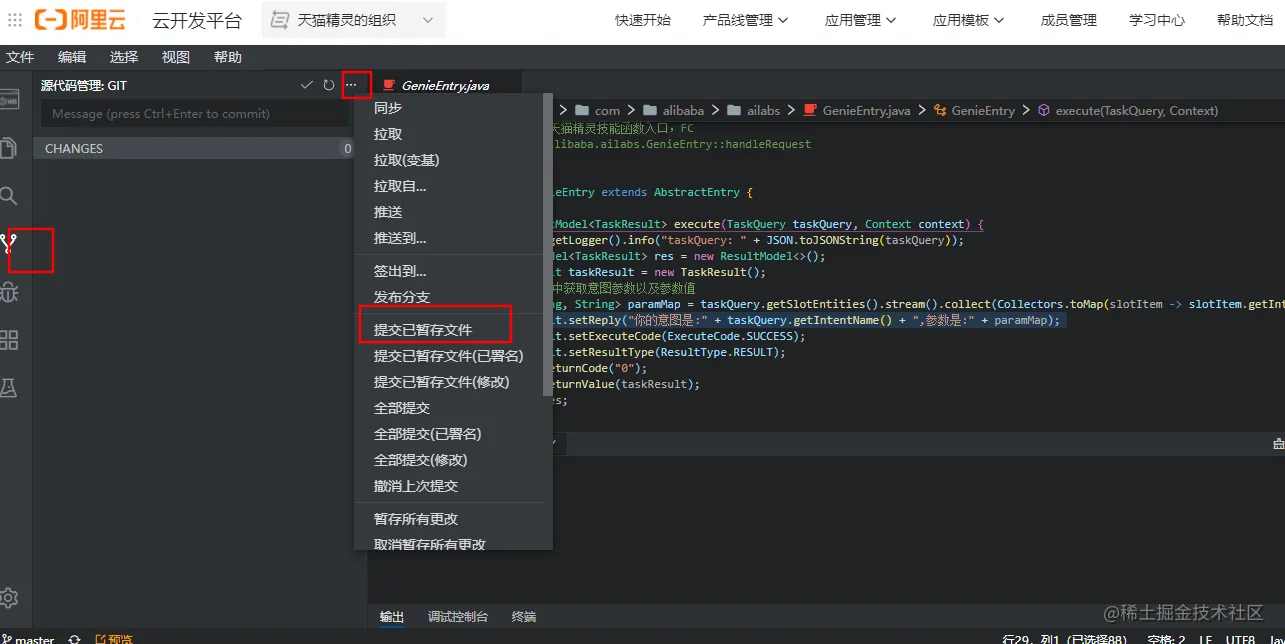Click the alibaba folder in breadcrumb

(x=674, y=110)
